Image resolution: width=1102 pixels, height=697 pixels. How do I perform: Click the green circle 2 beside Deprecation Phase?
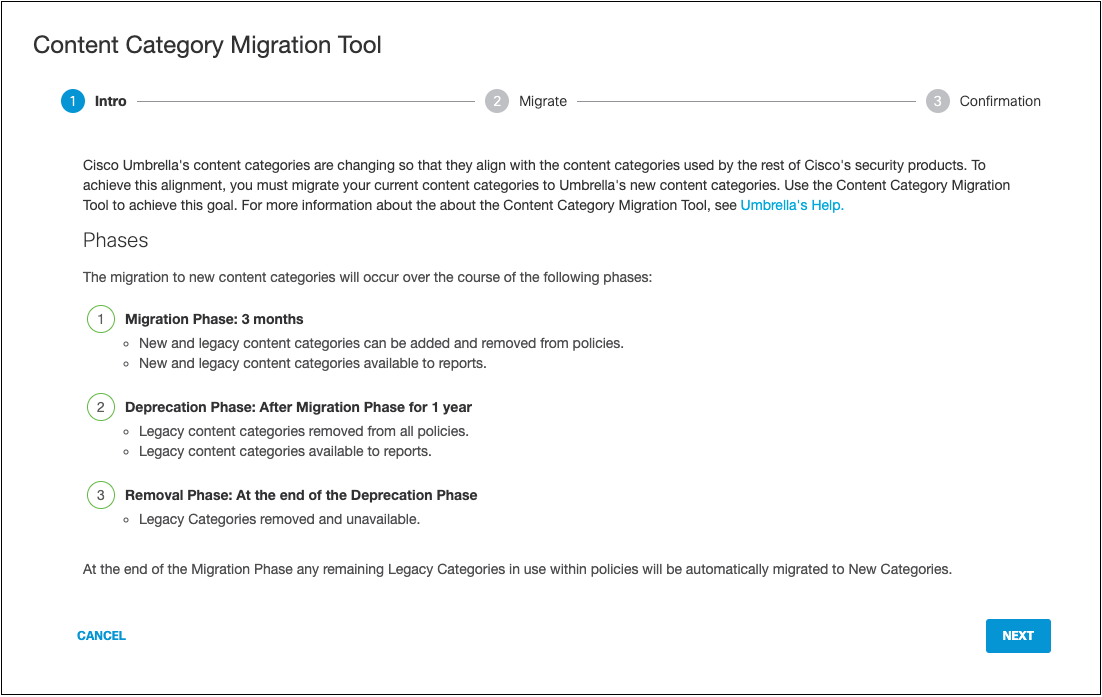pyautogui.click(x=101, y=407)
